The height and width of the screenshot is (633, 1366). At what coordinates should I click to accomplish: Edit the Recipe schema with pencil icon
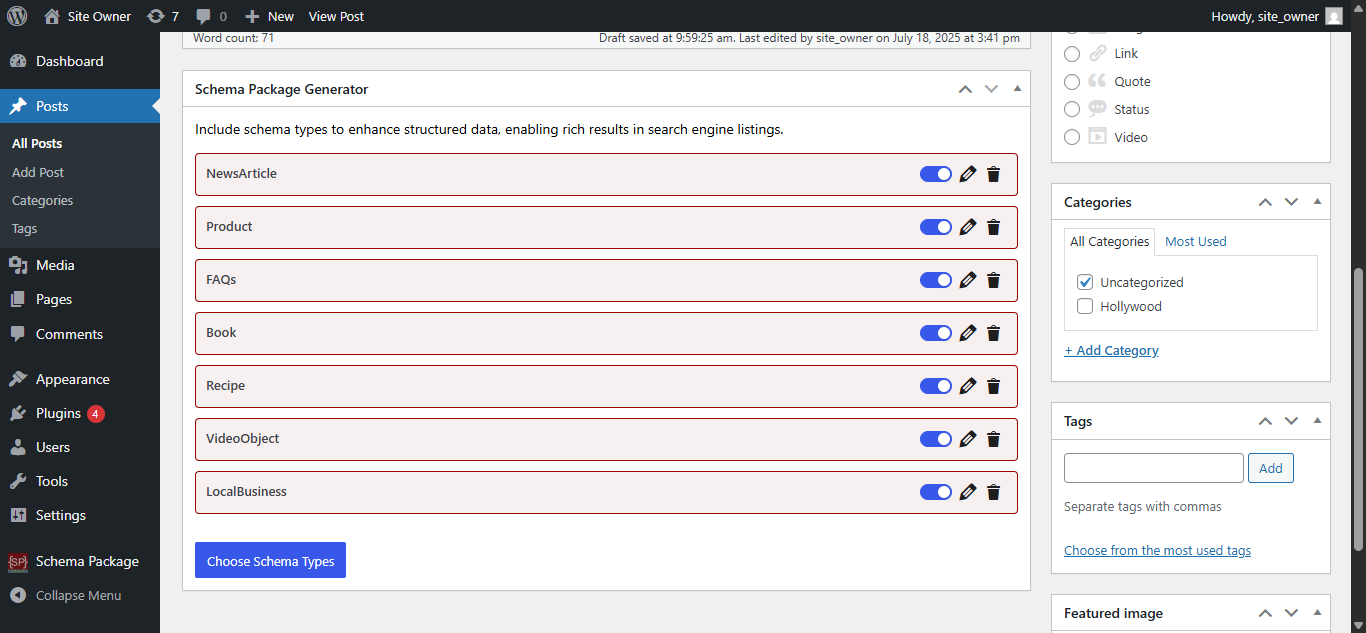pyautogui.click(x=967, y=386)
